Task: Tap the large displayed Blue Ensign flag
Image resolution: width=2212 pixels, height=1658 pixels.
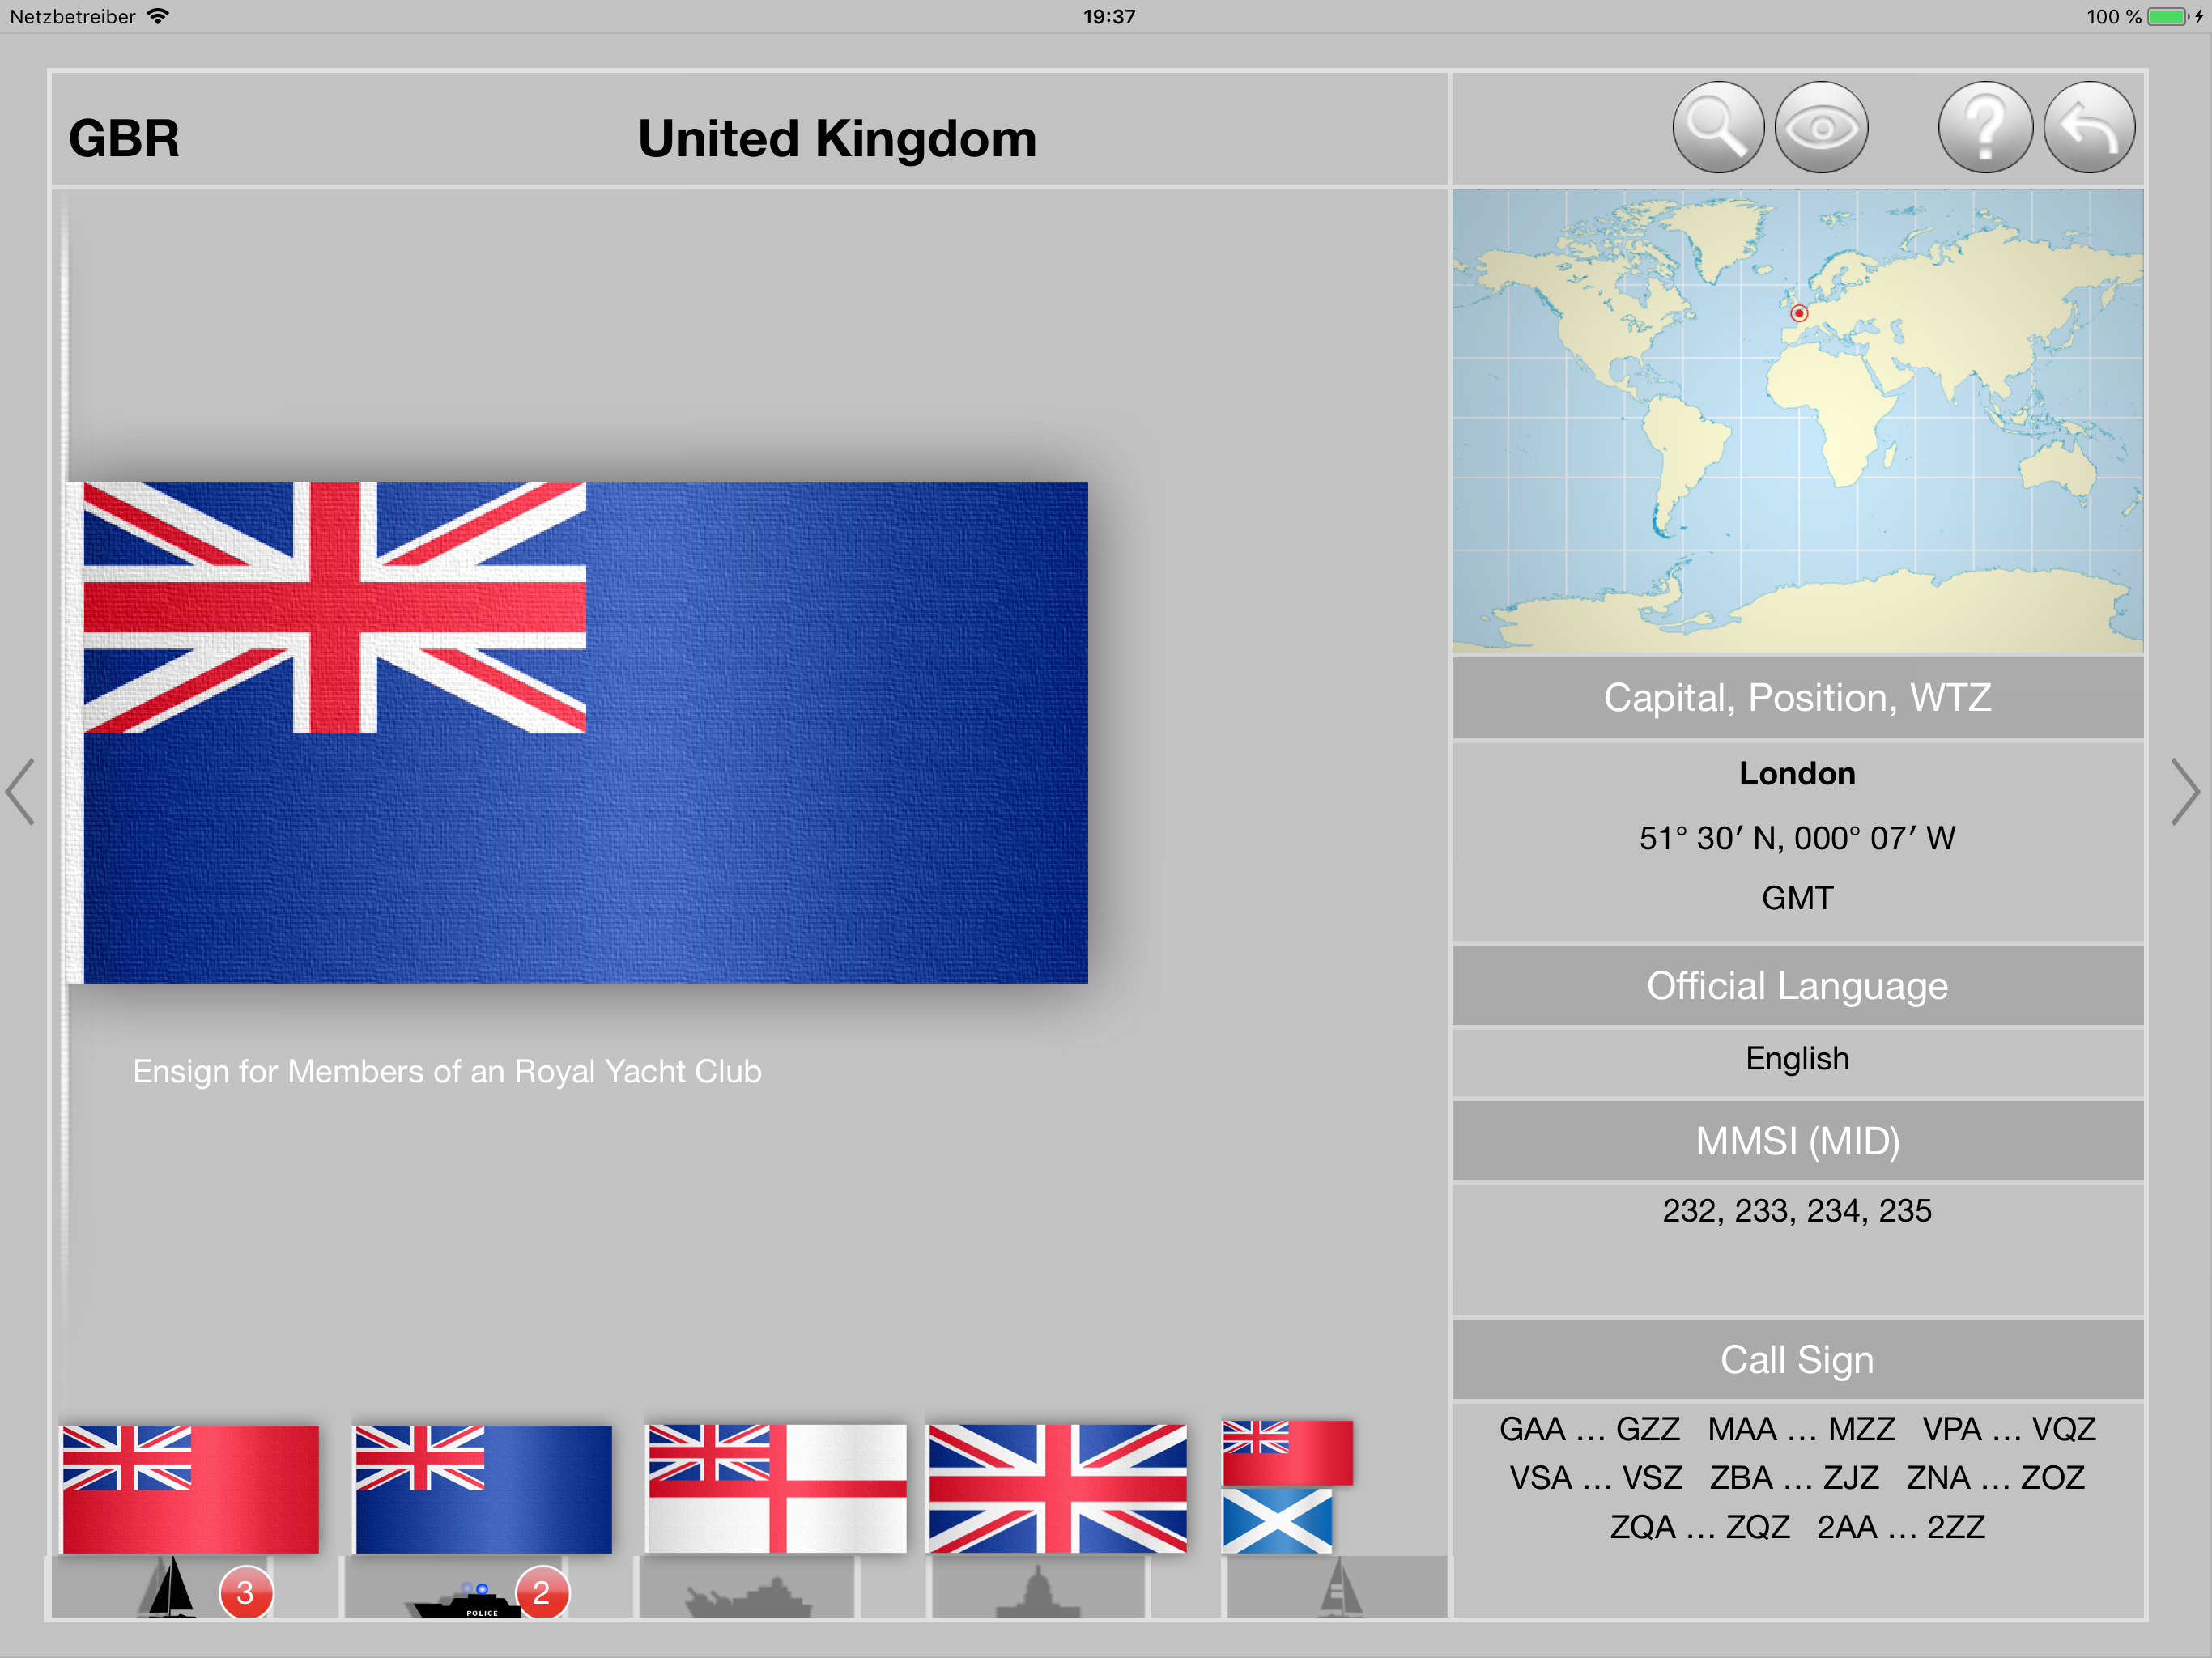Action: pyautogui.click(x=585, y=732)
